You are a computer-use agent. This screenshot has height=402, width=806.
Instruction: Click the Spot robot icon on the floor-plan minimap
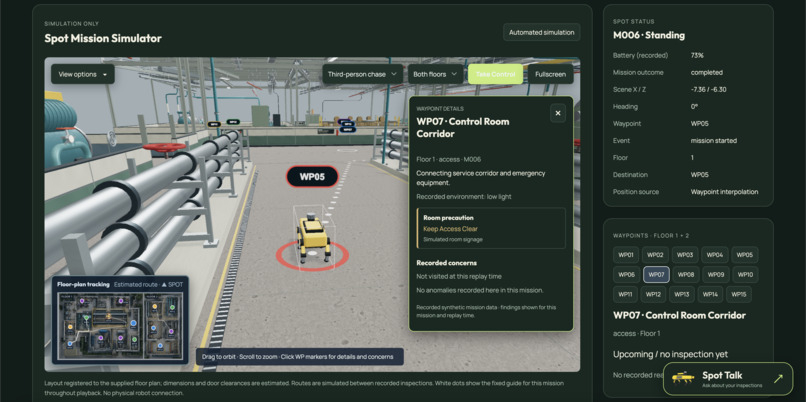pyautogui.click(x=109, y=315)
